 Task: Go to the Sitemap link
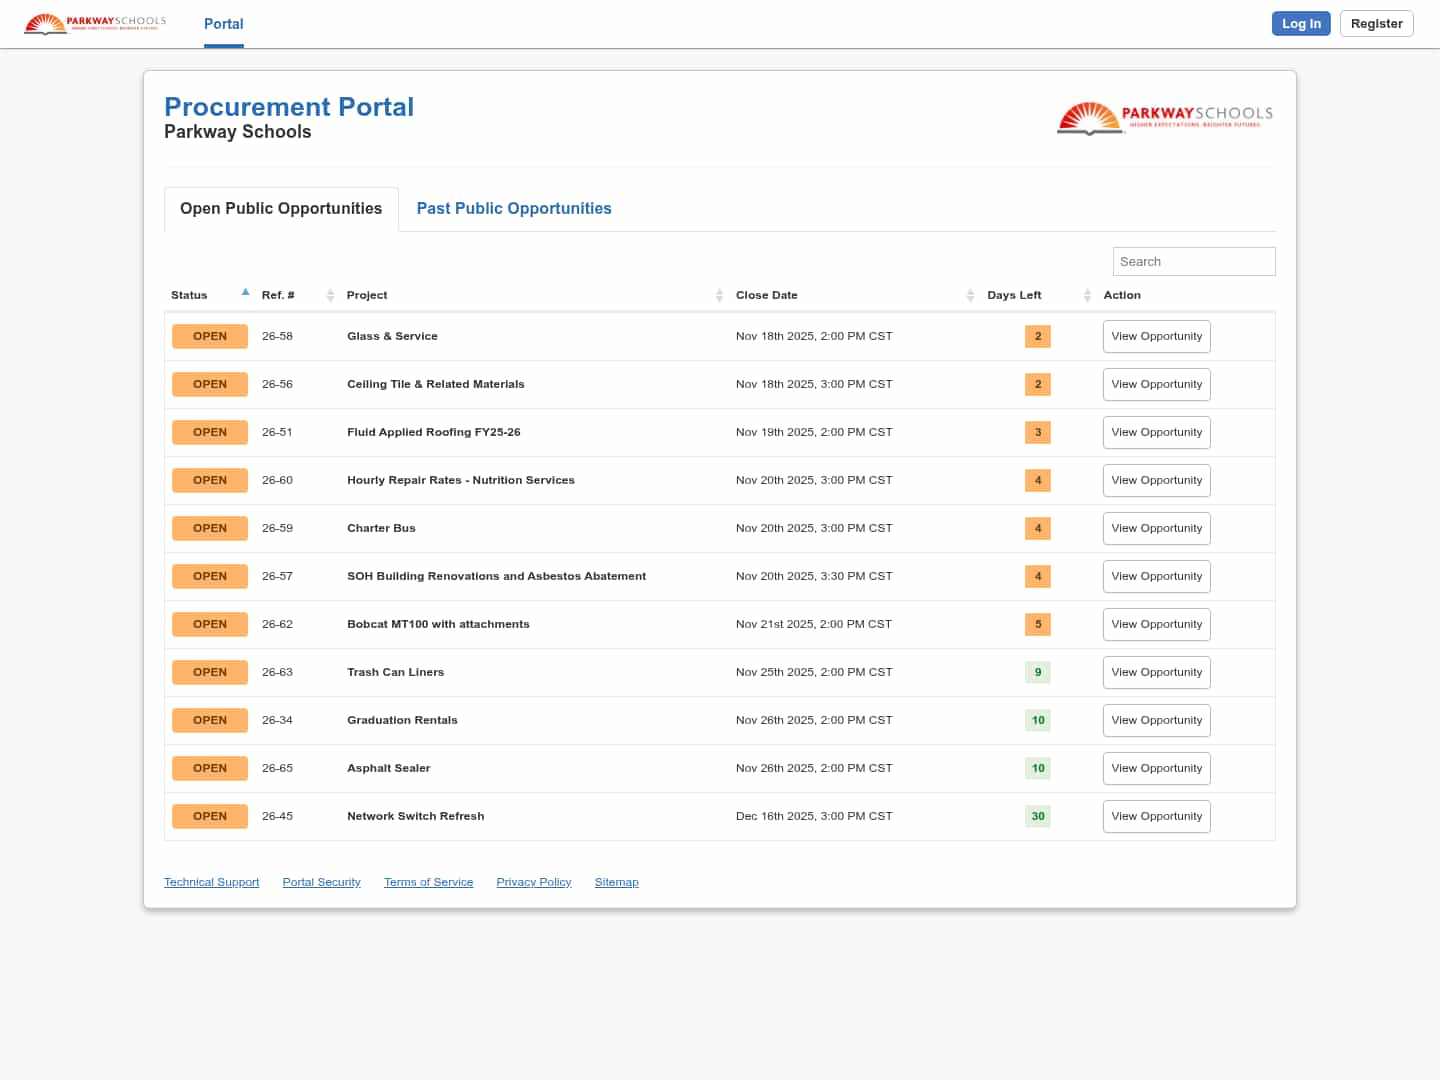(616, 882)
